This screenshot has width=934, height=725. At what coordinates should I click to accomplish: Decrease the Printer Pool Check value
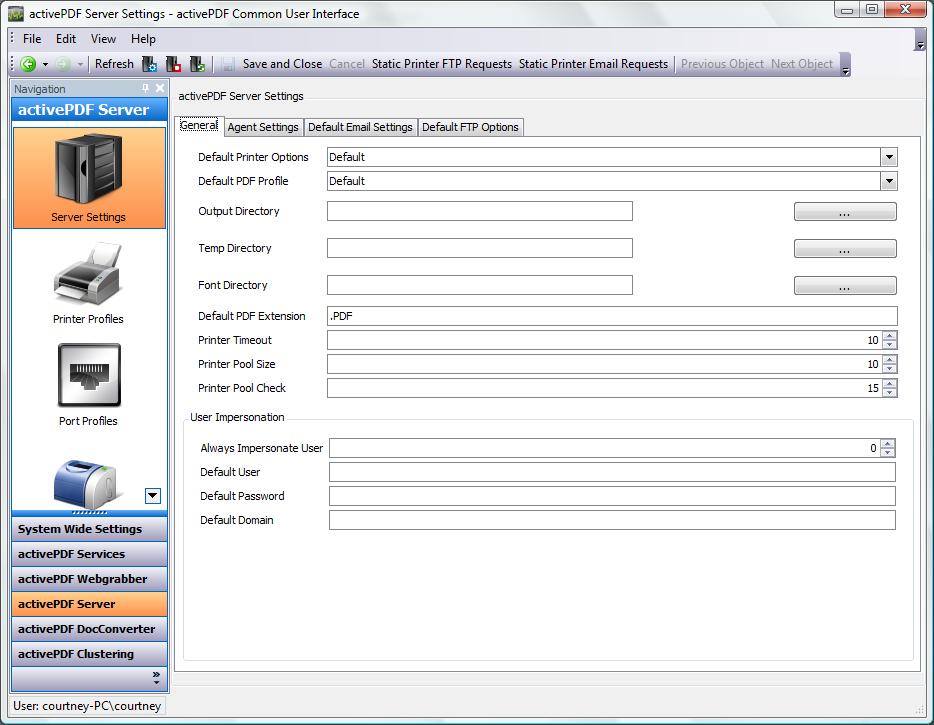(x=889, y=393)
